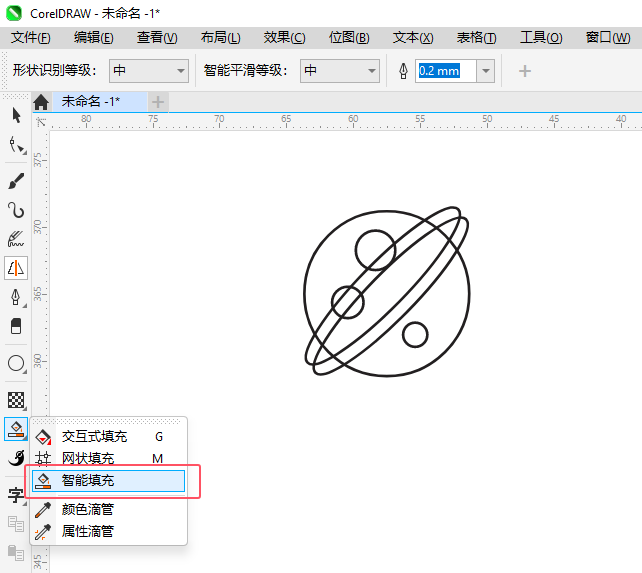Choose 交互式填充 from flyout

(x=109, y=437)
